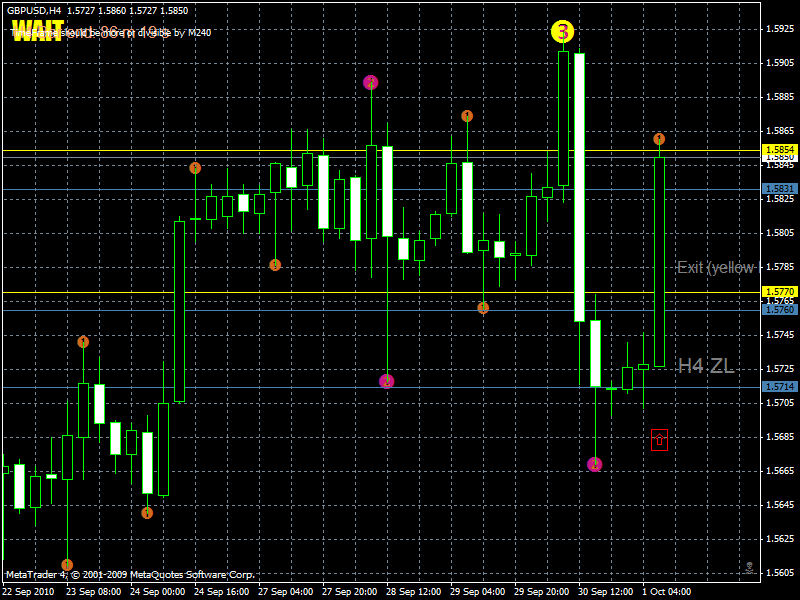
Task: Select the latest hollow candle closing near 1.5850
Action: 659,262
